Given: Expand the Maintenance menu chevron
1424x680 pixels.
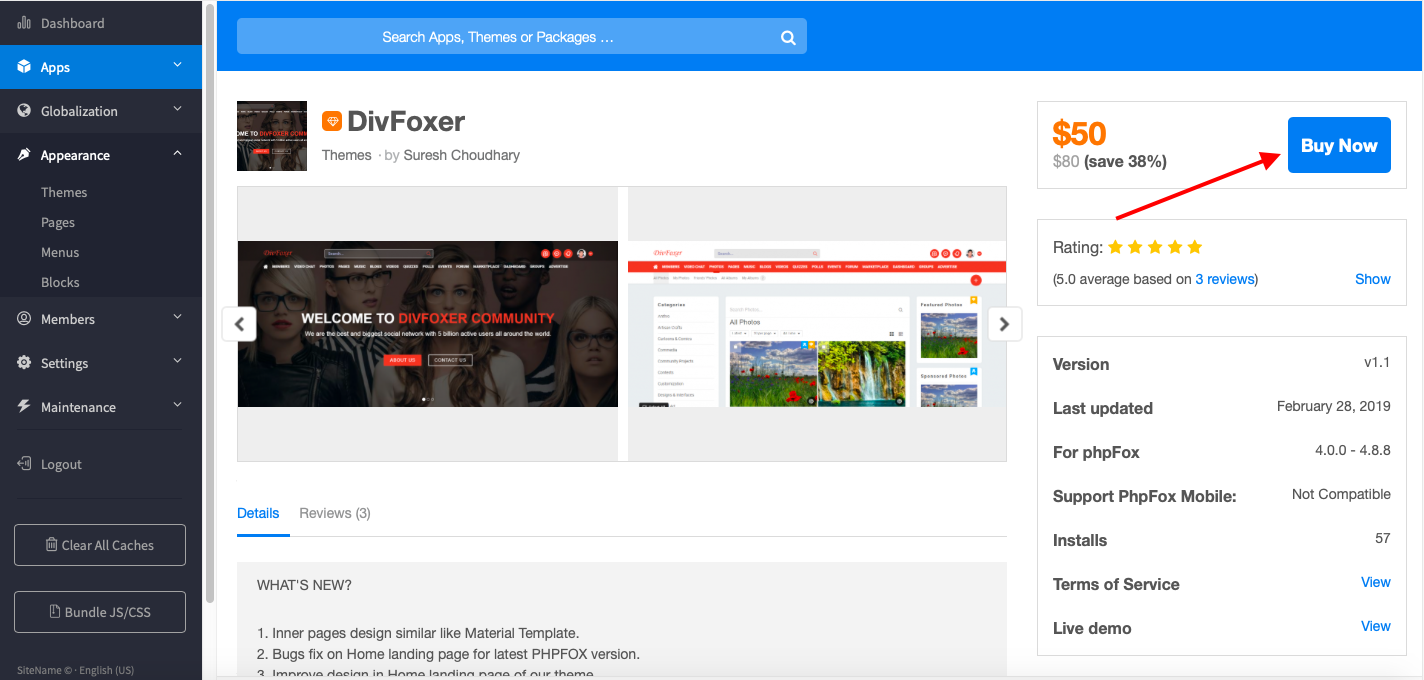Looking at the screenshot, I should 177,405.
